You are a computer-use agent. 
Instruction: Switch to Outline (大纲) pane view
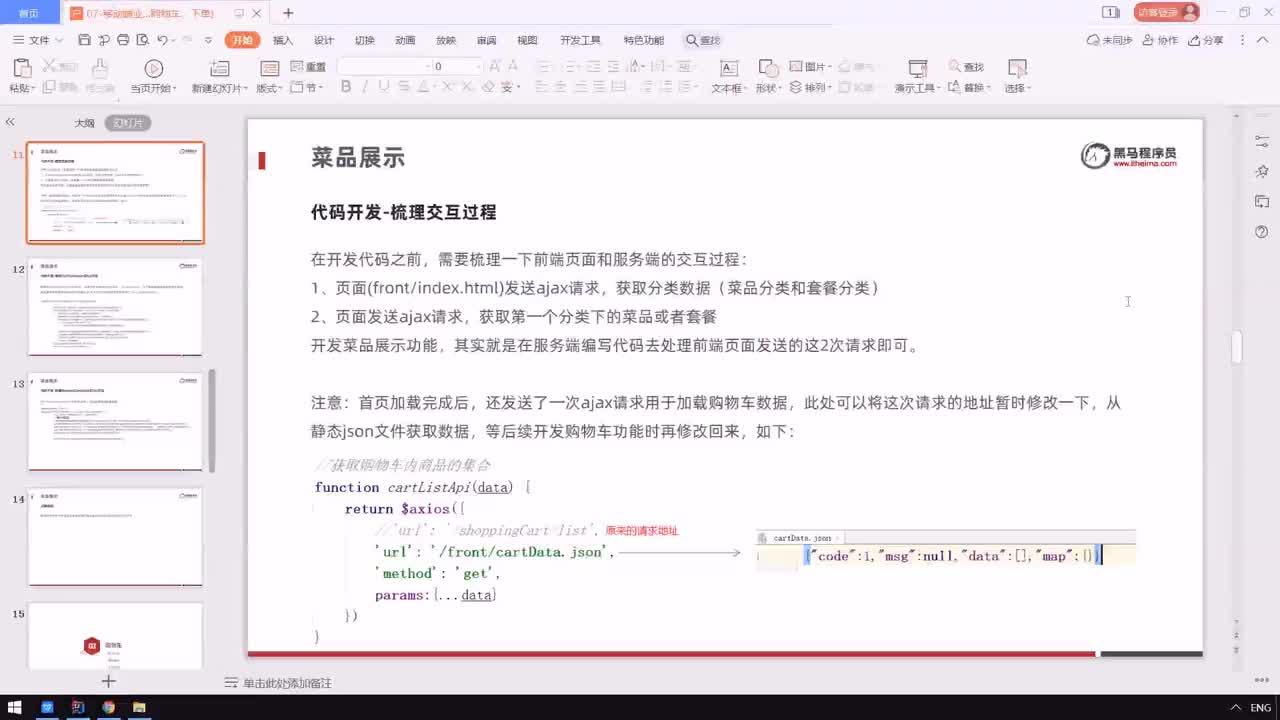[85, 123]
